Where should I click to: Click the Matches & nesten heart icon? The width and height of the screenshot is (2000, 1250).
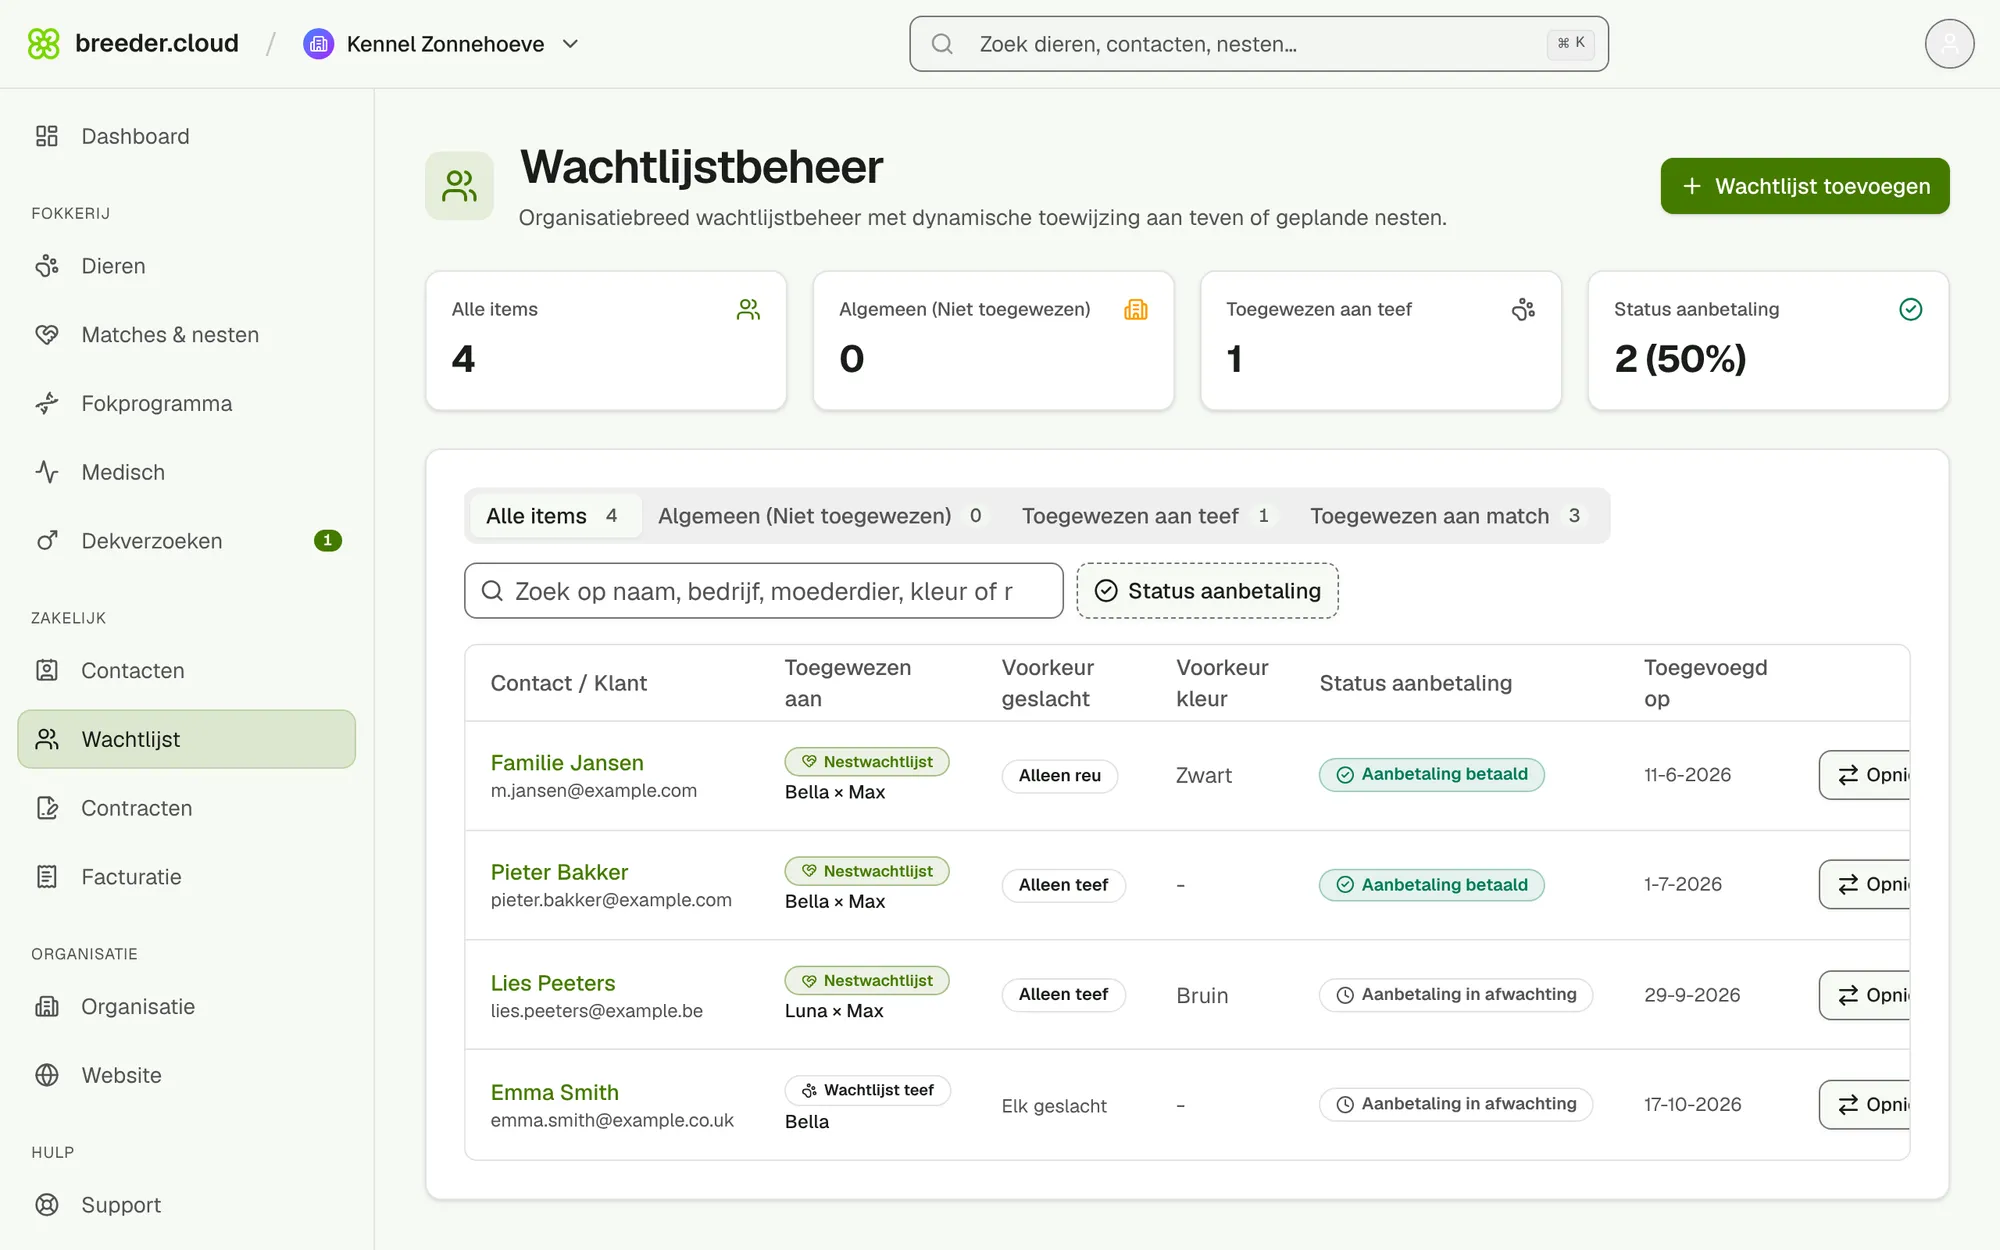tap(47, 335)
